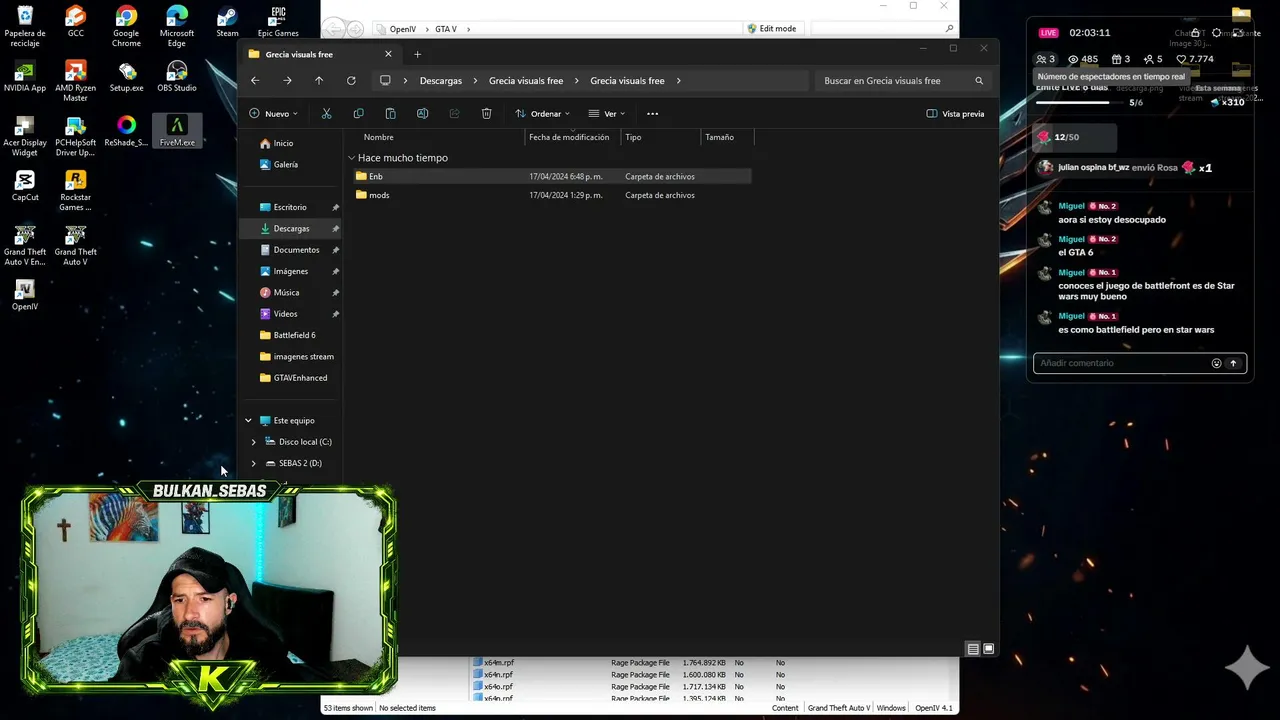Screen dimensions: 1280x720
Task: Open Documentos in quick access
Action: (296, 250)
